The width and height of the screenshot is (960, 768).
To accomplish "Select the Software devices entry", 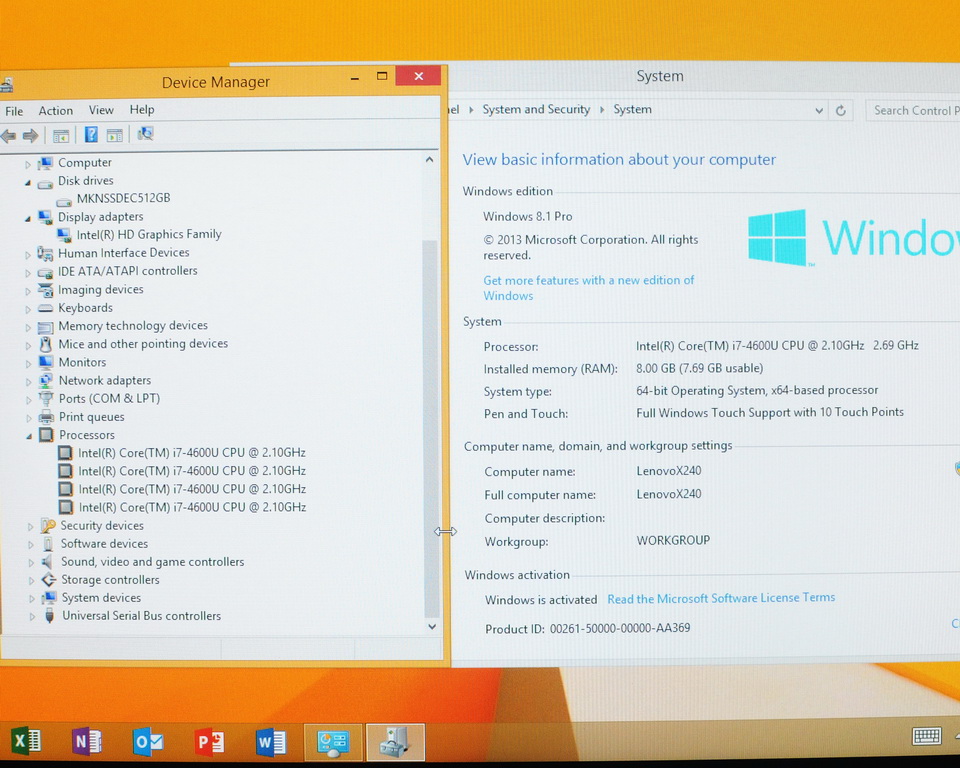I will click(x=104, y=544).
